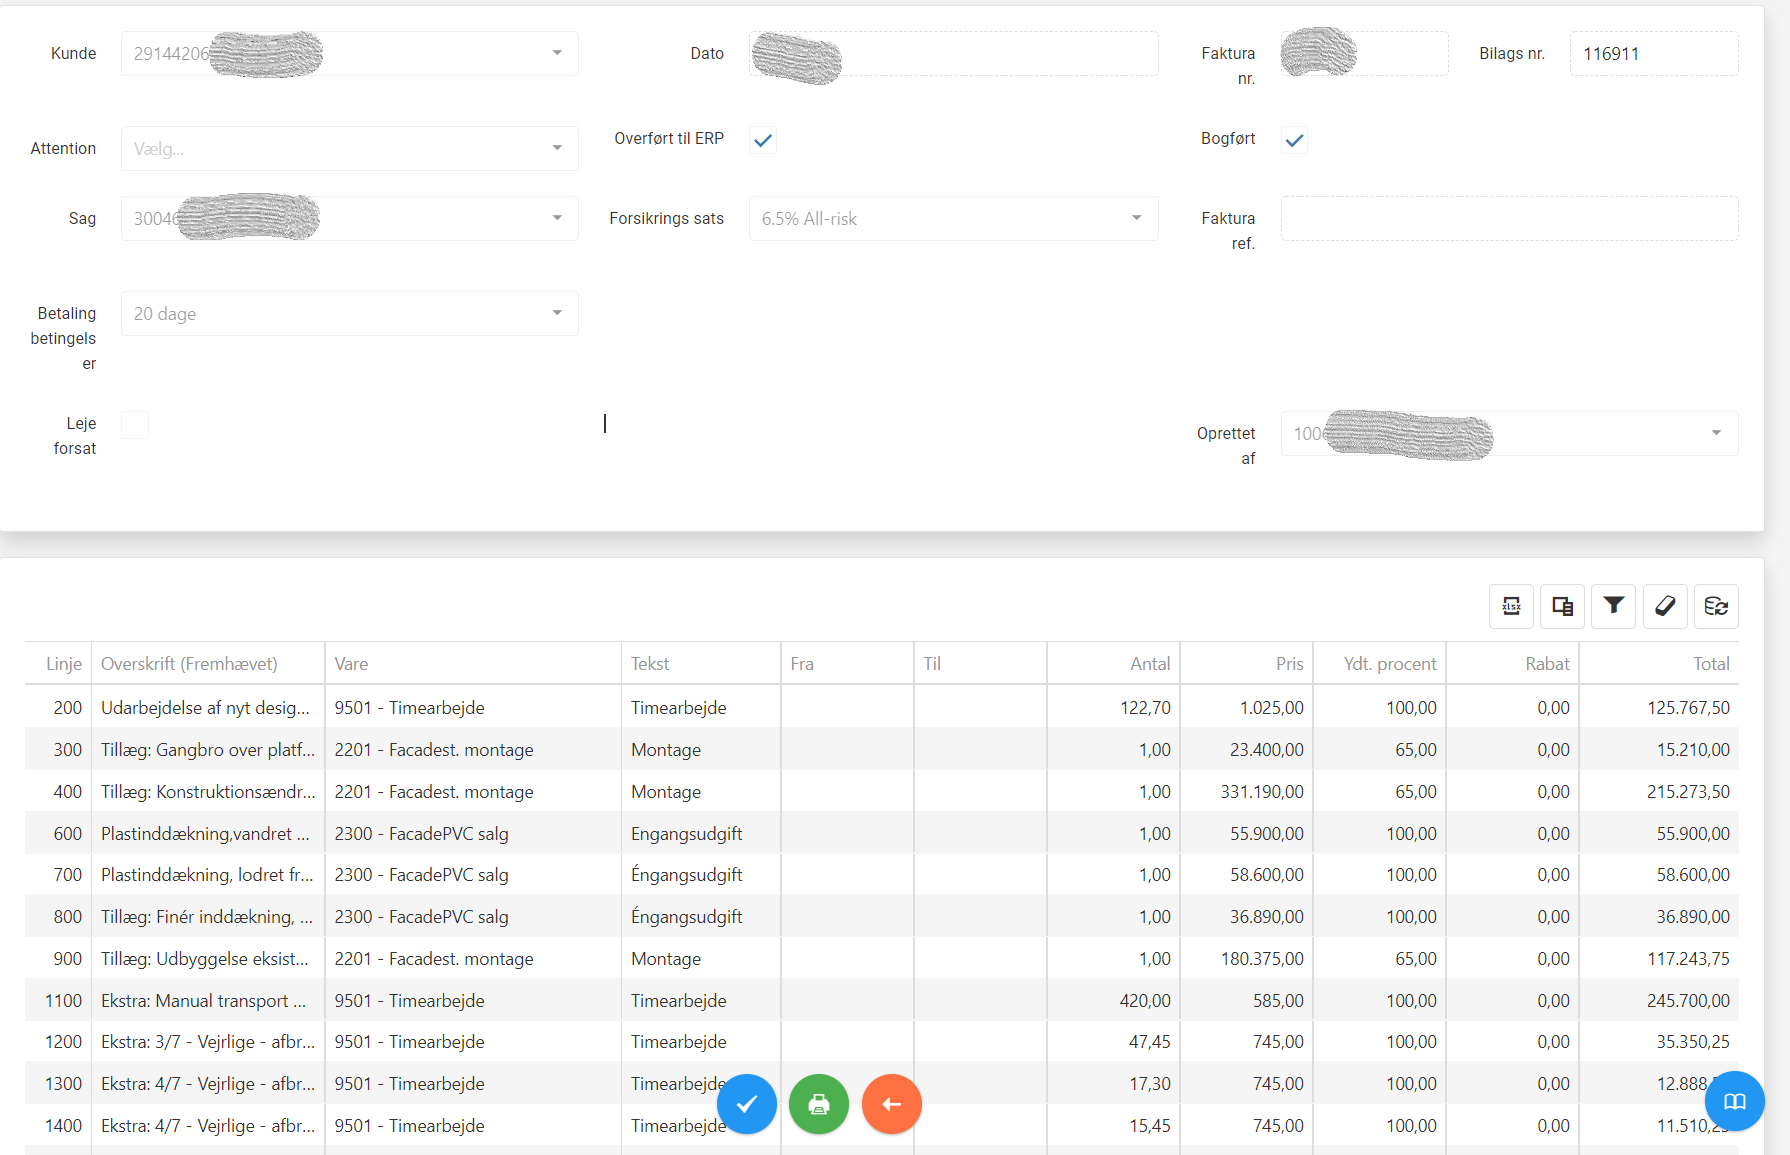Open the Attention dropdown
Screen dimensions: 1790x1155
pos(349,148)
